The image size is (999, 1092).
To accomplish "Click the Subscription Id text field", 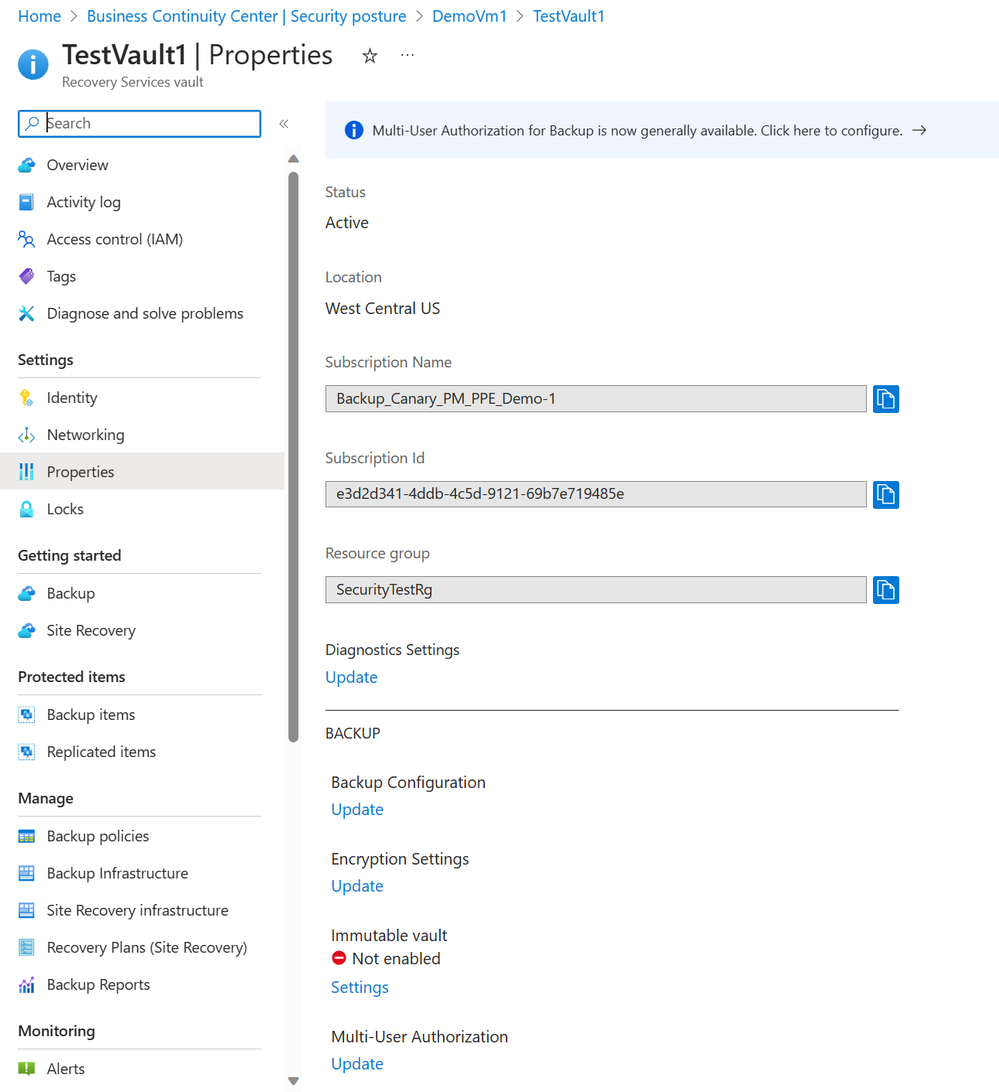I will 596,494.
